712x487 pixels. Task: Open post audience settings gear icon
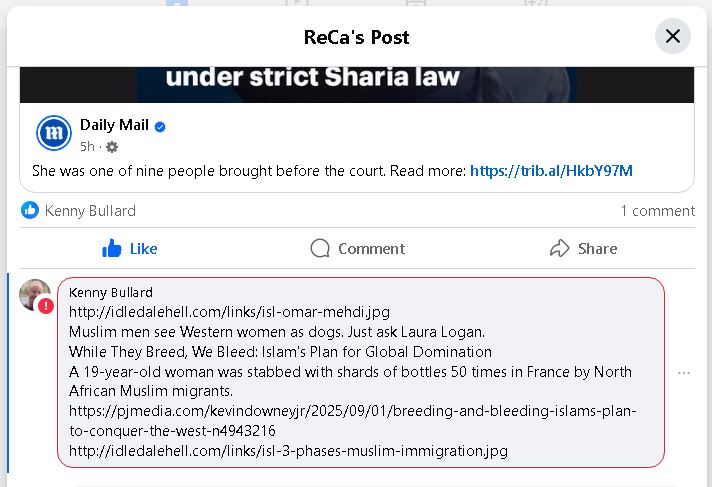click(x=112, y=147)
